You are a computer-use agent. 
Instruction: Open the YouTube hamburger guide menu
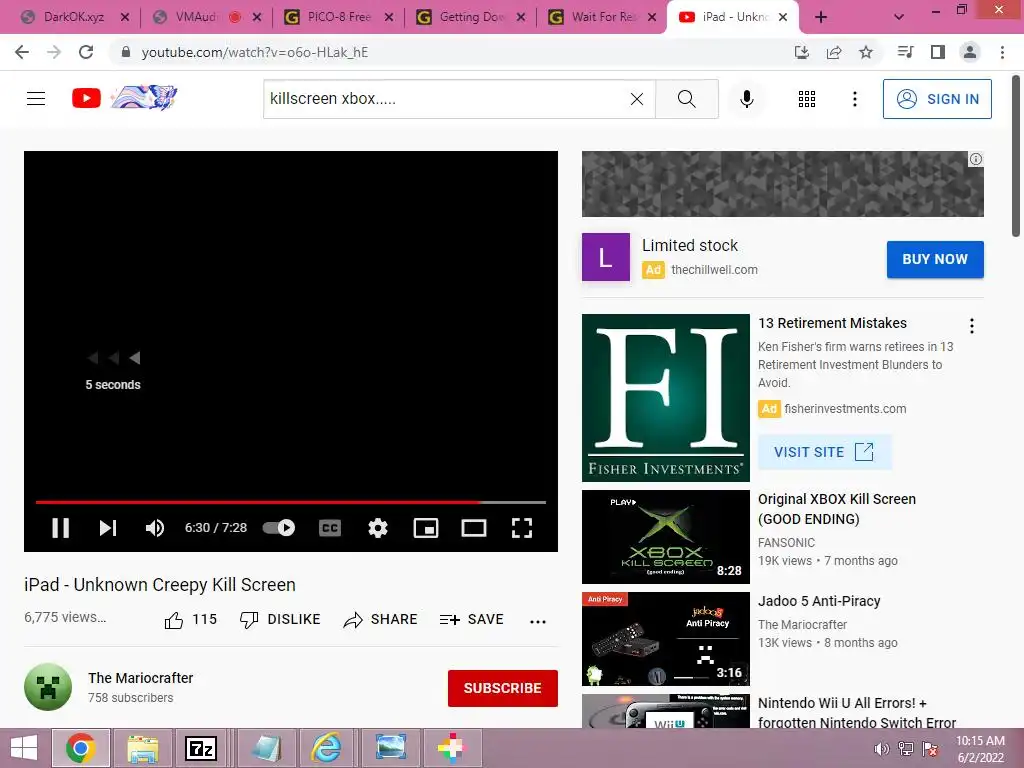click(36, 99)
